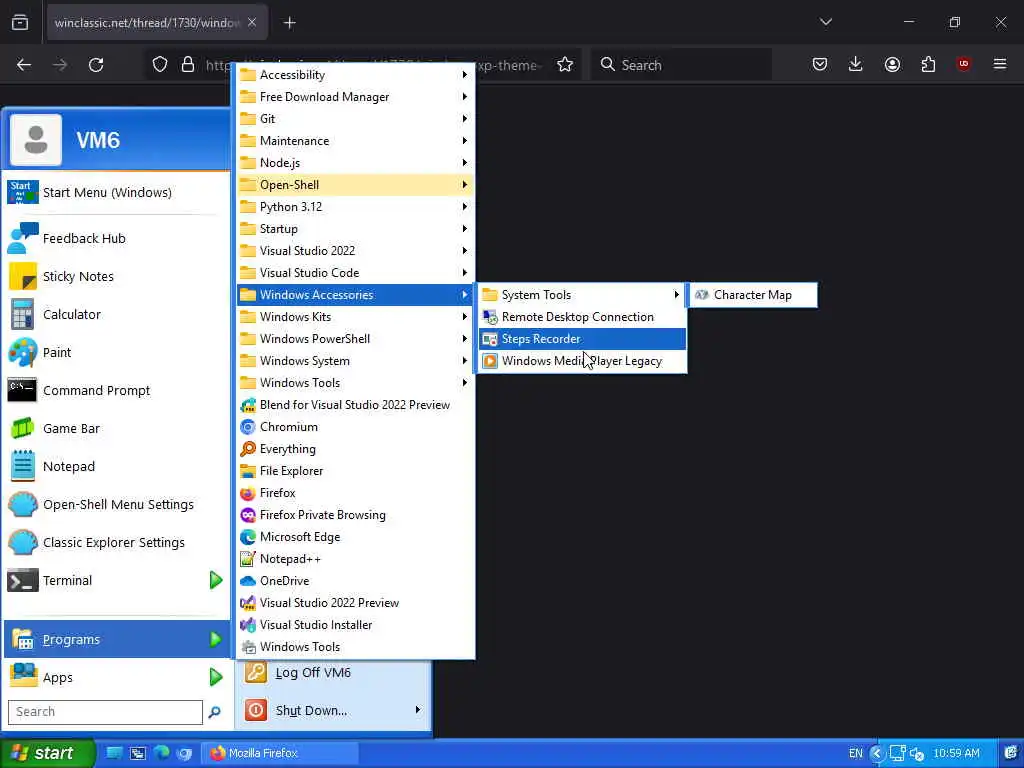Click the uBlock Origin toolbar icon
The width and height of the screenshot is (1024, 768).
(963, 64)
